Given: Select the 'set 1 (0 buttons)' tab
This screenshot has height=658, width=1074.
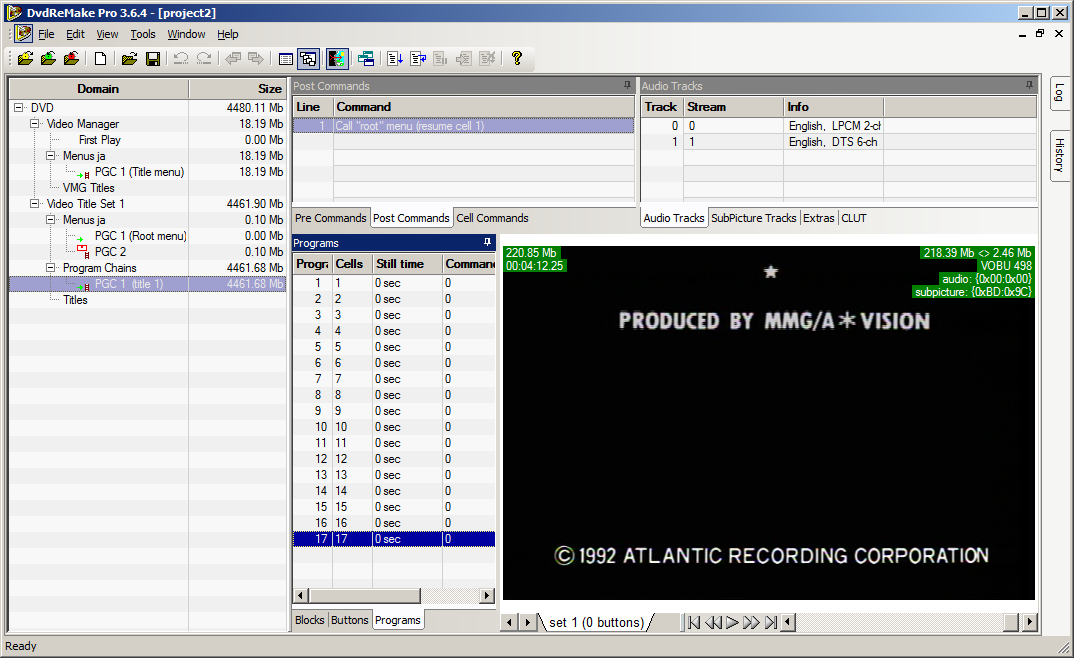Looking at the screenshot, I should tap(597, 622).
